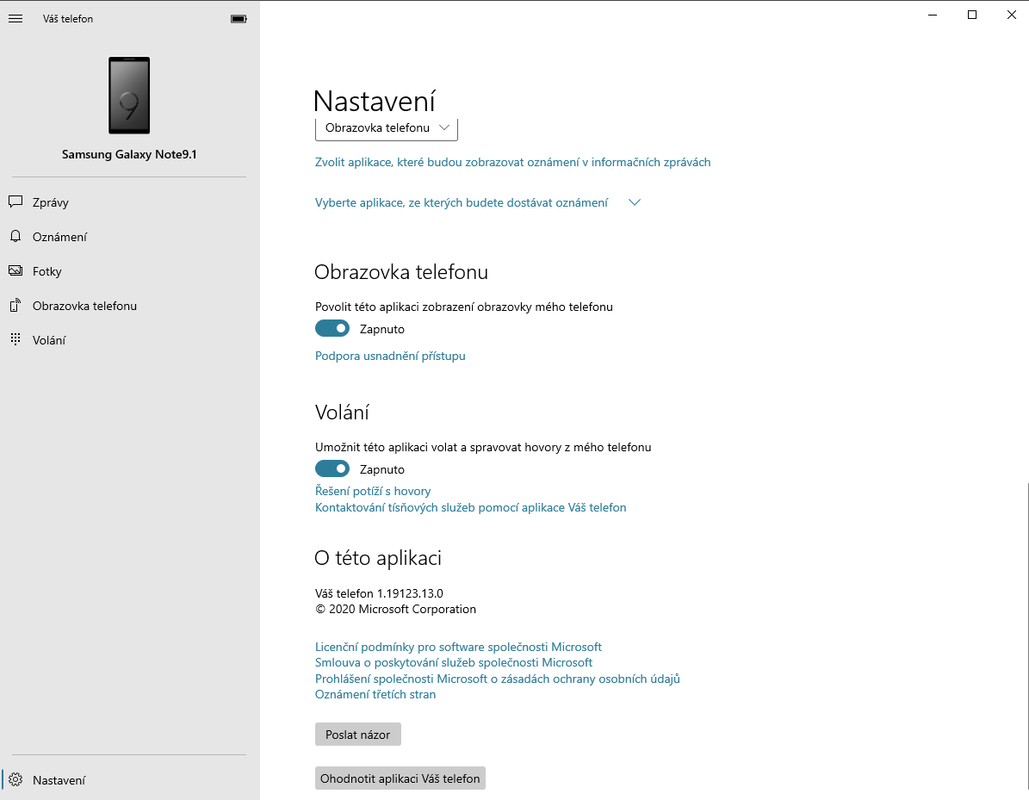This screenshot has width=1029, height=800.
Task: Click the Samsung Galaxy Note9.1 device name
Action: (x=129, y=154)
